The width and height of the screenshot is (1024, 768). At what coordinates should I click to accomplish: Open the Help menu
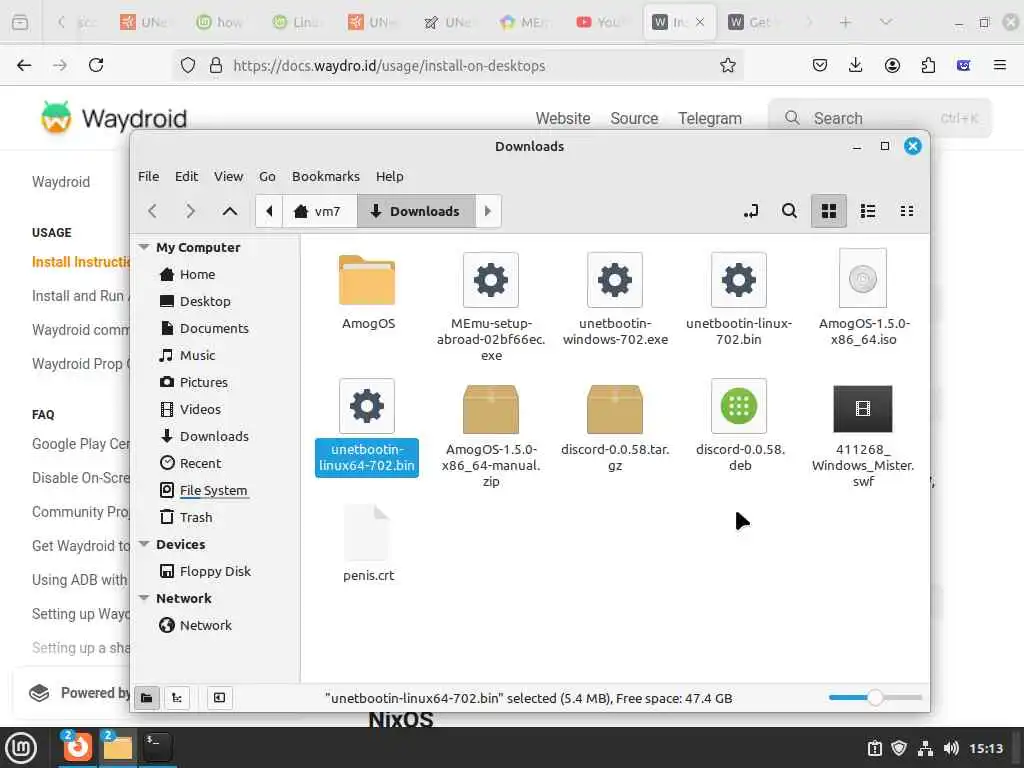click(x=389, y=176)
